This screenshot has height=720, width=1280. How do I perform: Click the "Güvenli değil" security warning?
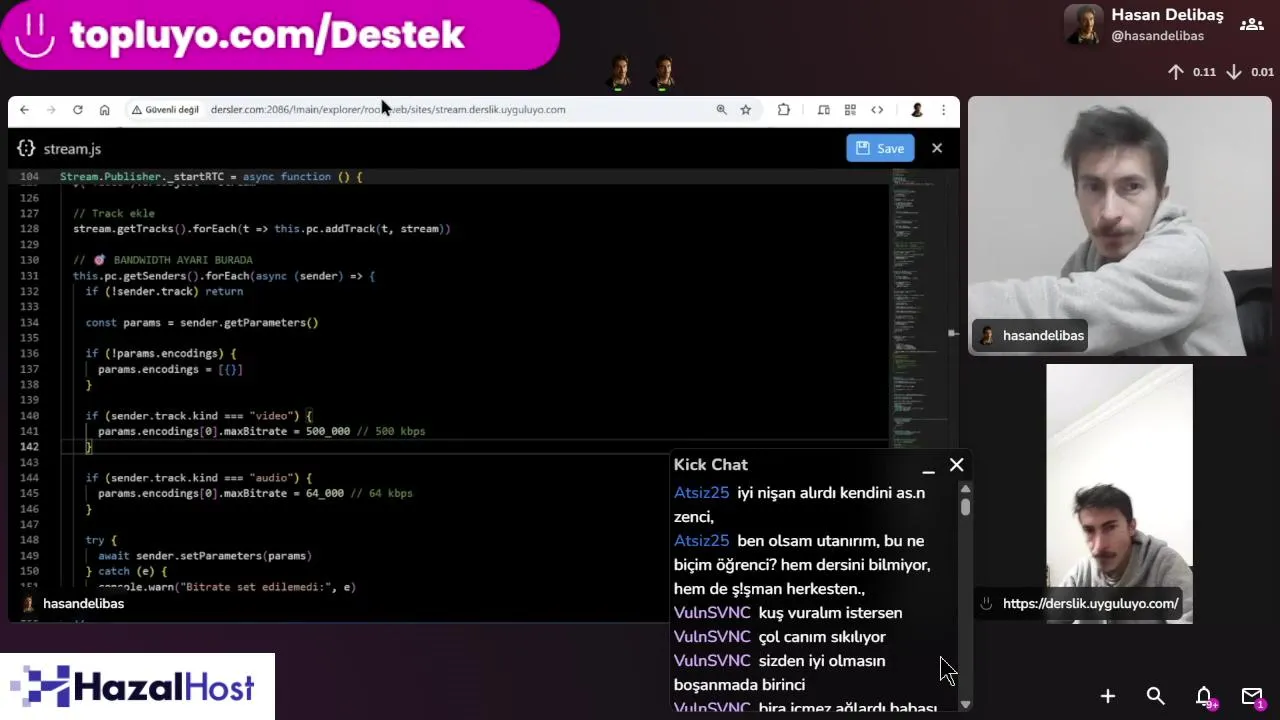(165, 110)
